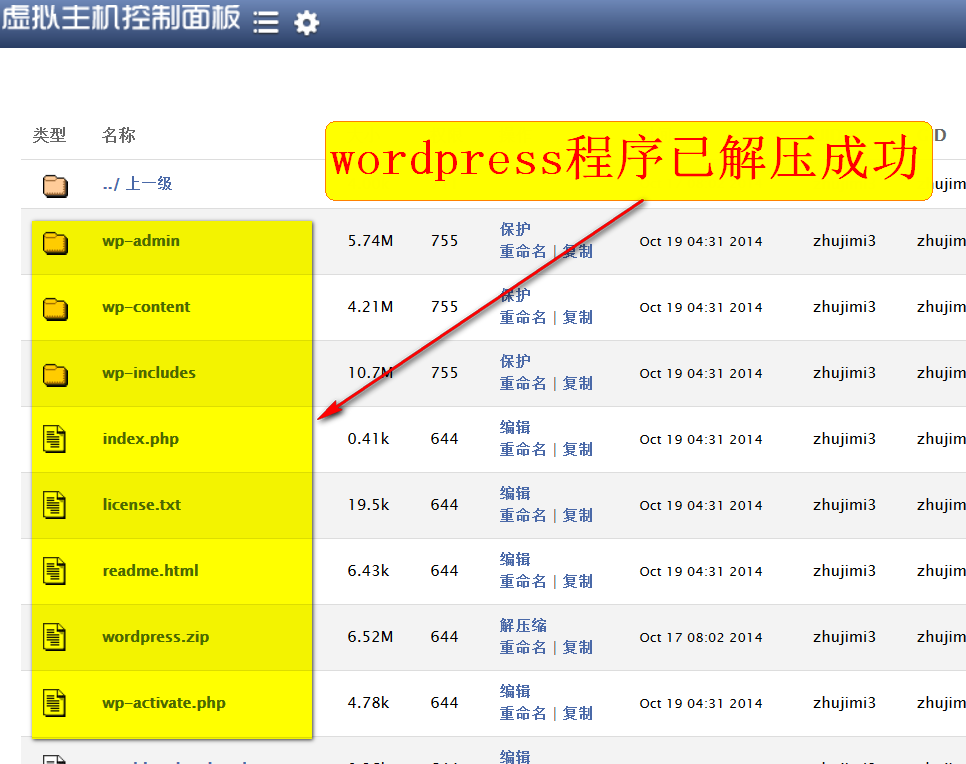
Task: Click 重命名 for index.php
Action: point(522,449)
